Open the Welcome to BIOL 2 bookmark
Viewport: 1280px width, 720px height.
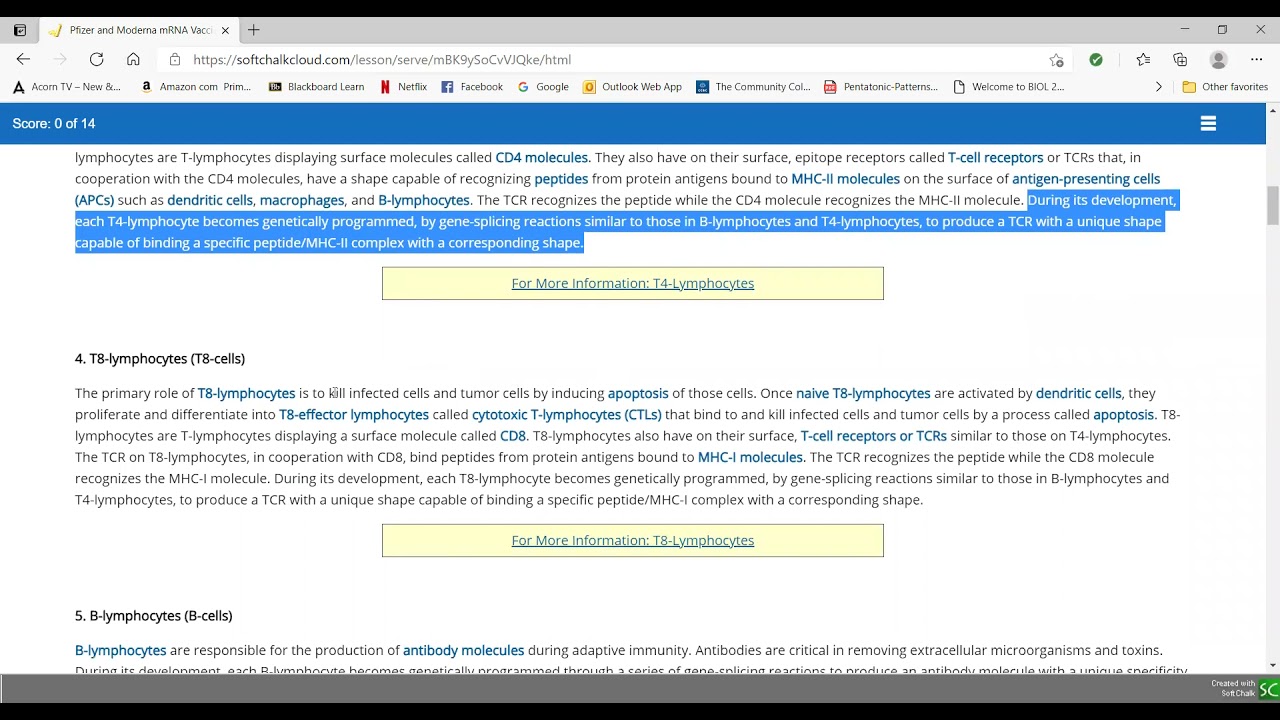(x=1009, y=87)
